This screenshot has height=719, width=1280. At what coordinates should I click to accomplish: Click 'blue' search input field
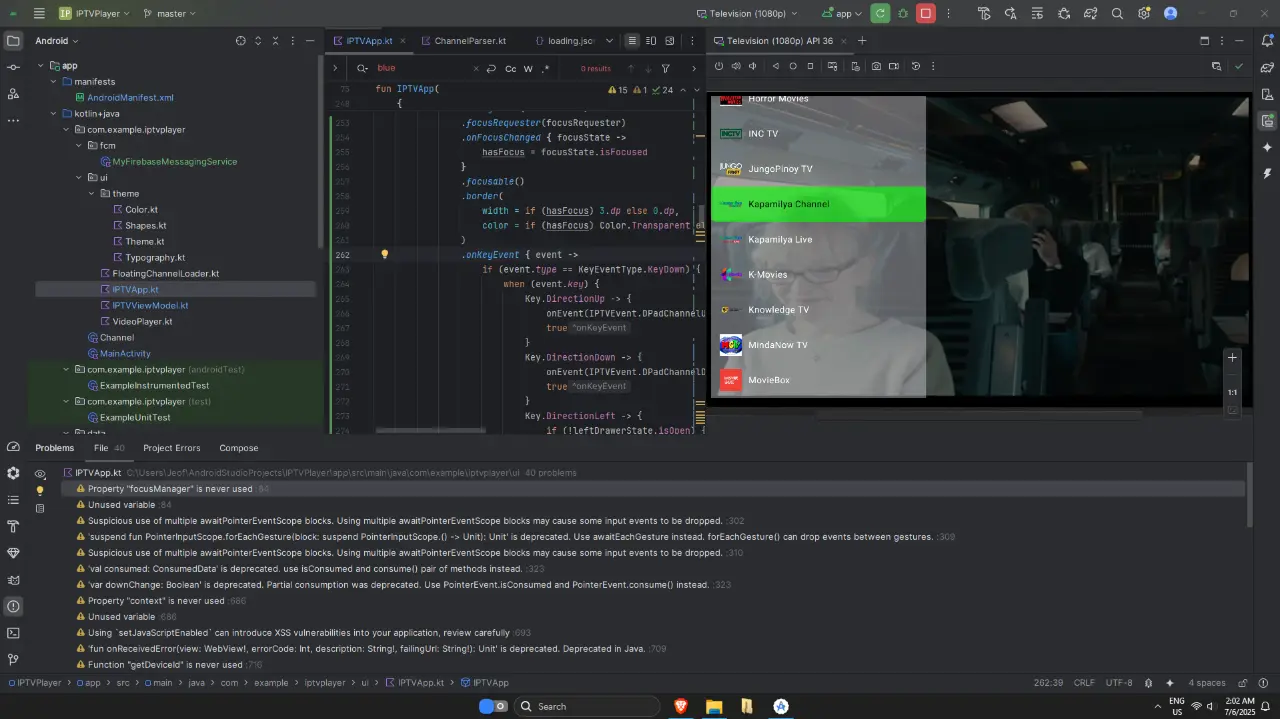[x=420, y=69]
